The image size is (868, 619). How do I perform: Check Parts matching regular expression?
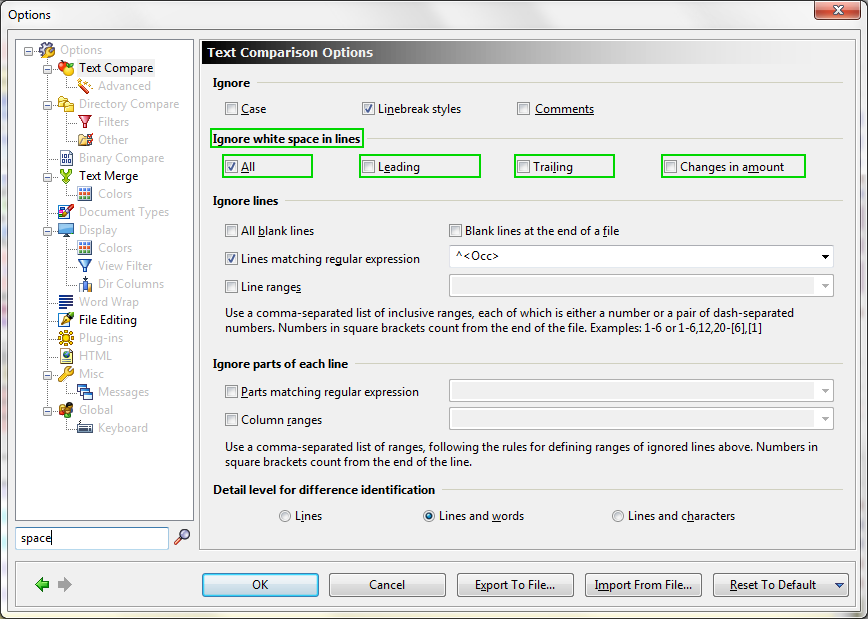click(231, 391)
